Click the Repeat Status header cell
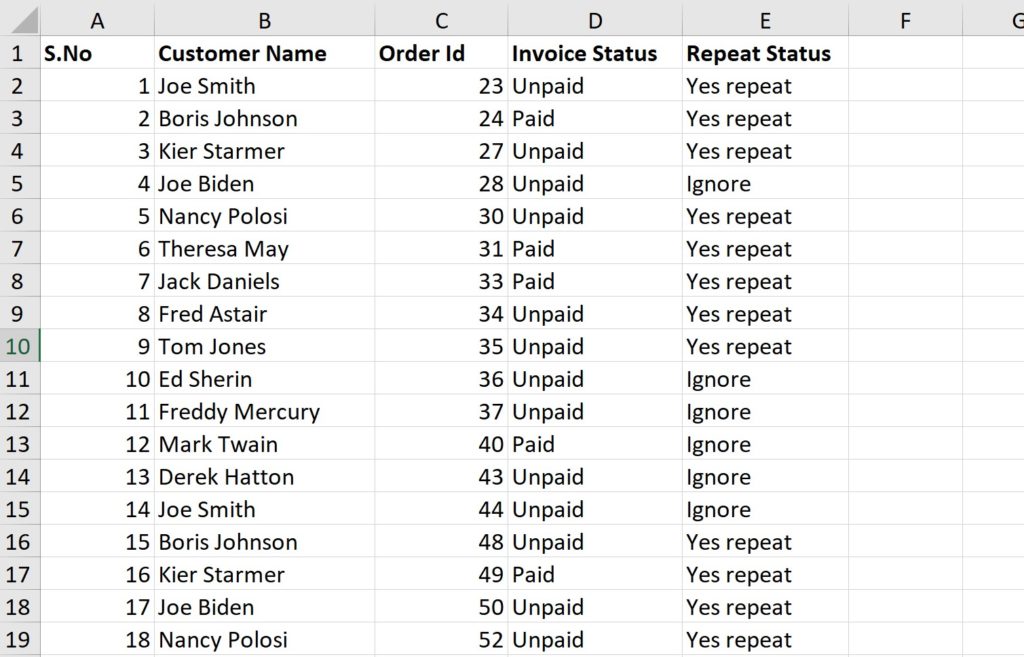The image size is (1024, 657). (765, 53)
